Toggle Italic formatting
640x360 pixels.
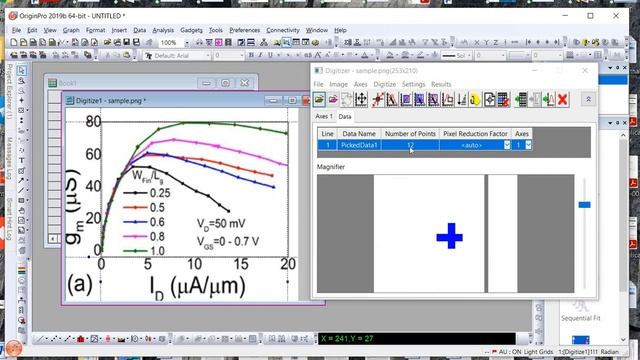tap(260, 55)
